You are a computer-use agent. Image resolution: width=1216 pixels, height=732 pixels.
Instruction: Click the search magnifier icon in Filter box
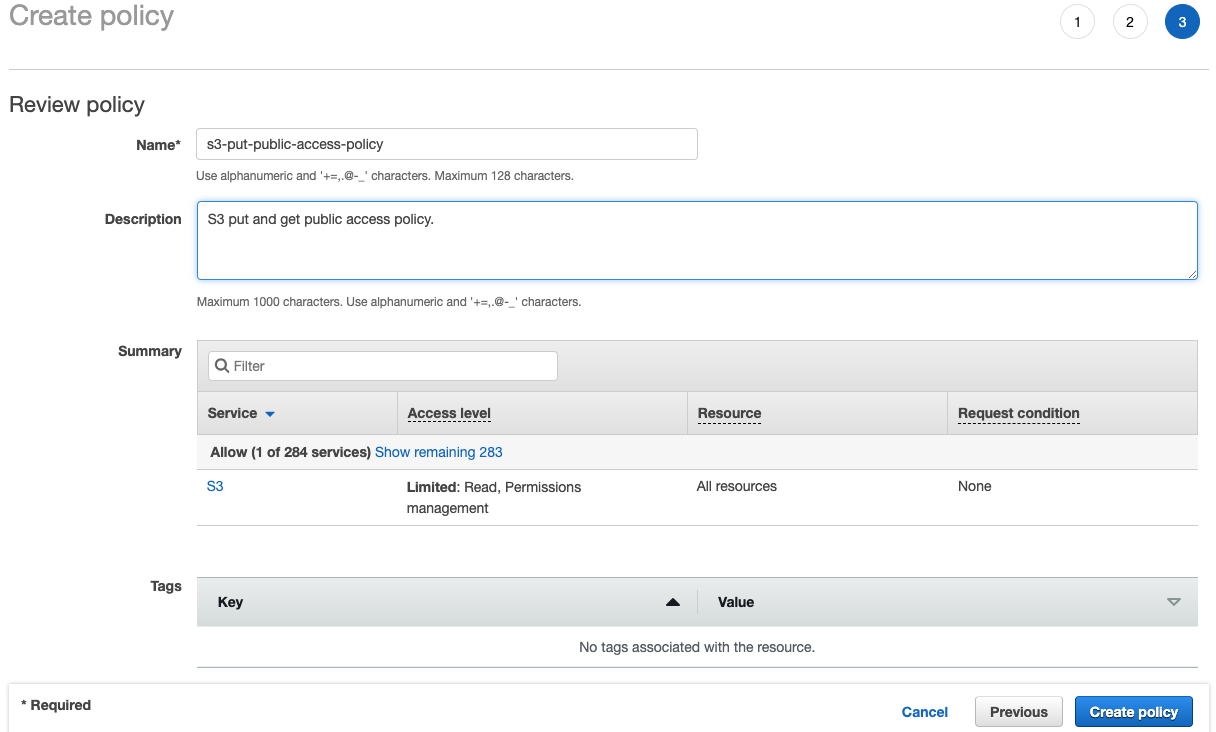click(x=222, y=366)
